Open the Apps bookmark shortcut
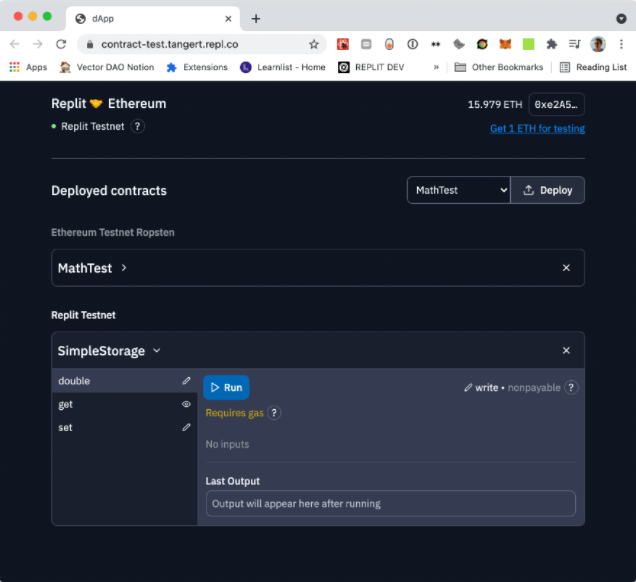 point(28,67)
